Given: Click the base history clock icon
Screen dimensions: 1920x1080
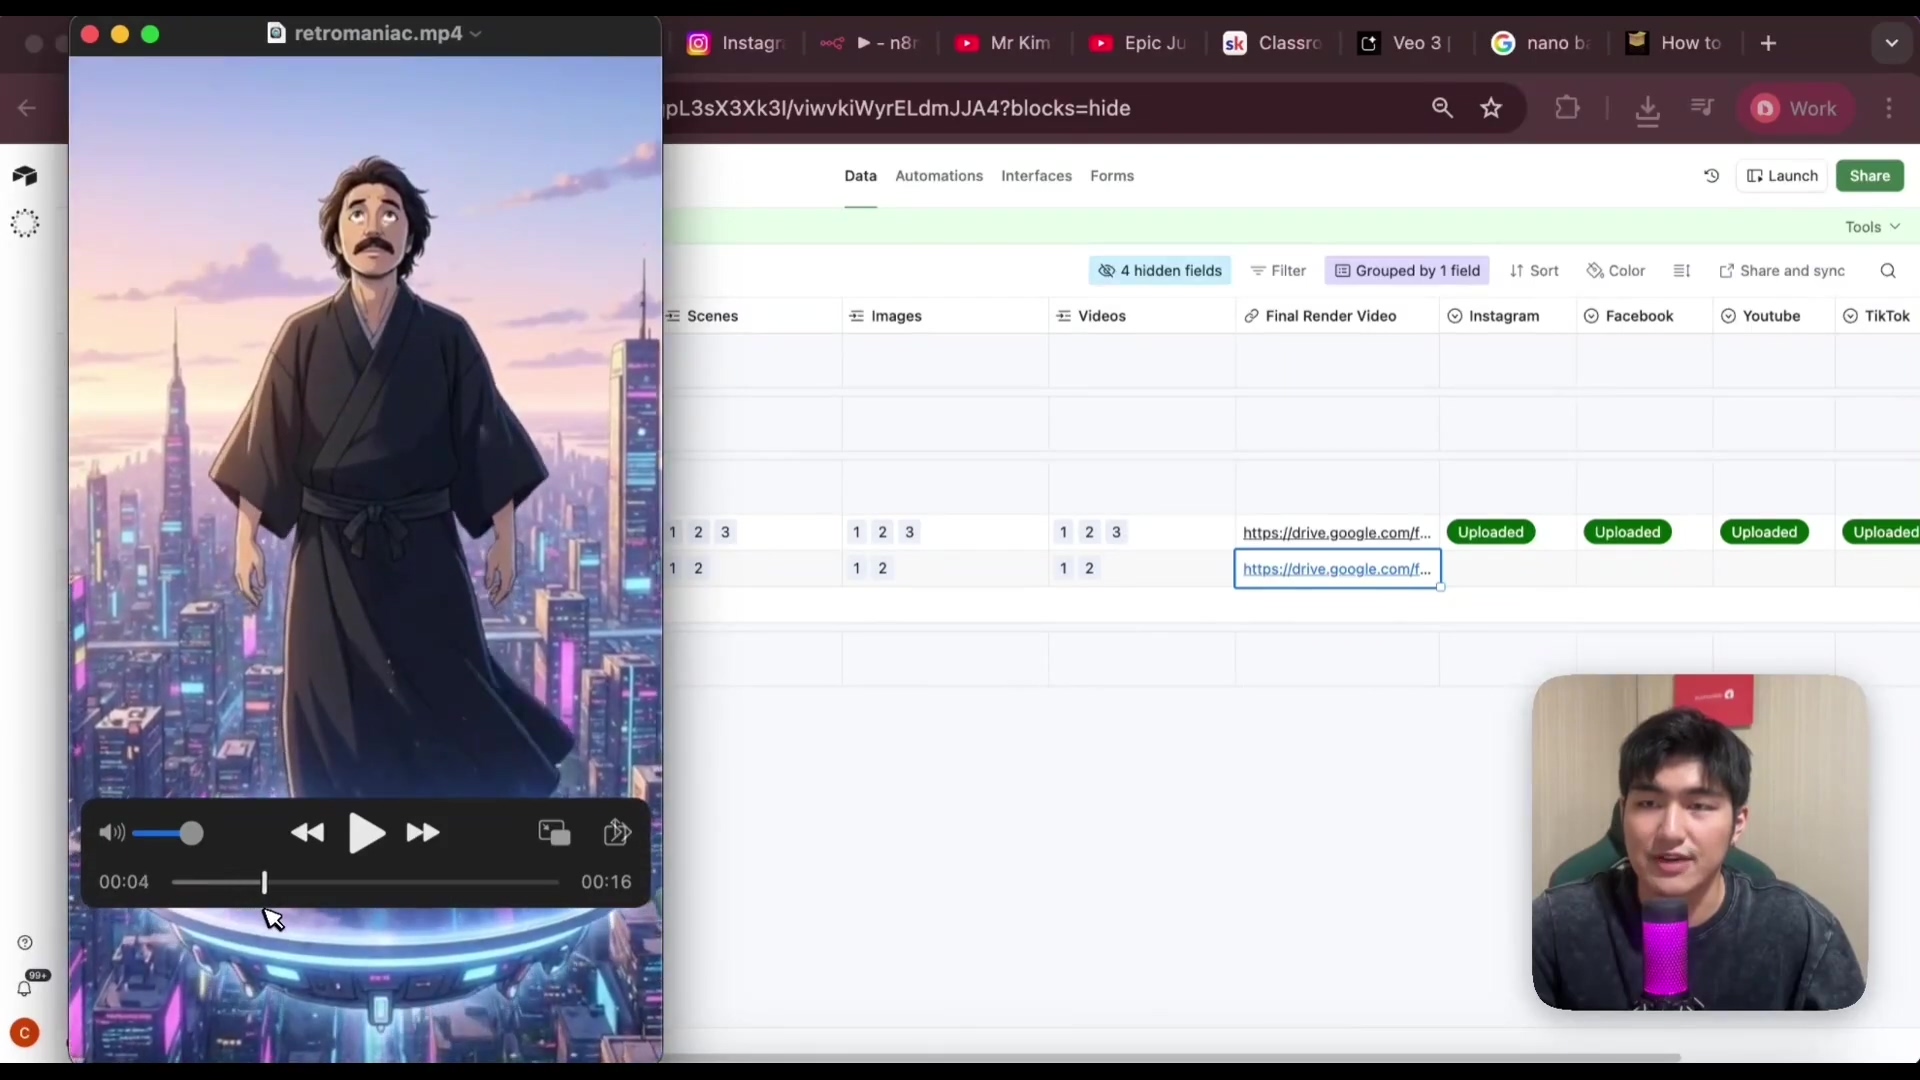Looking at the screenshot, I should click(x=1711, y=176).
